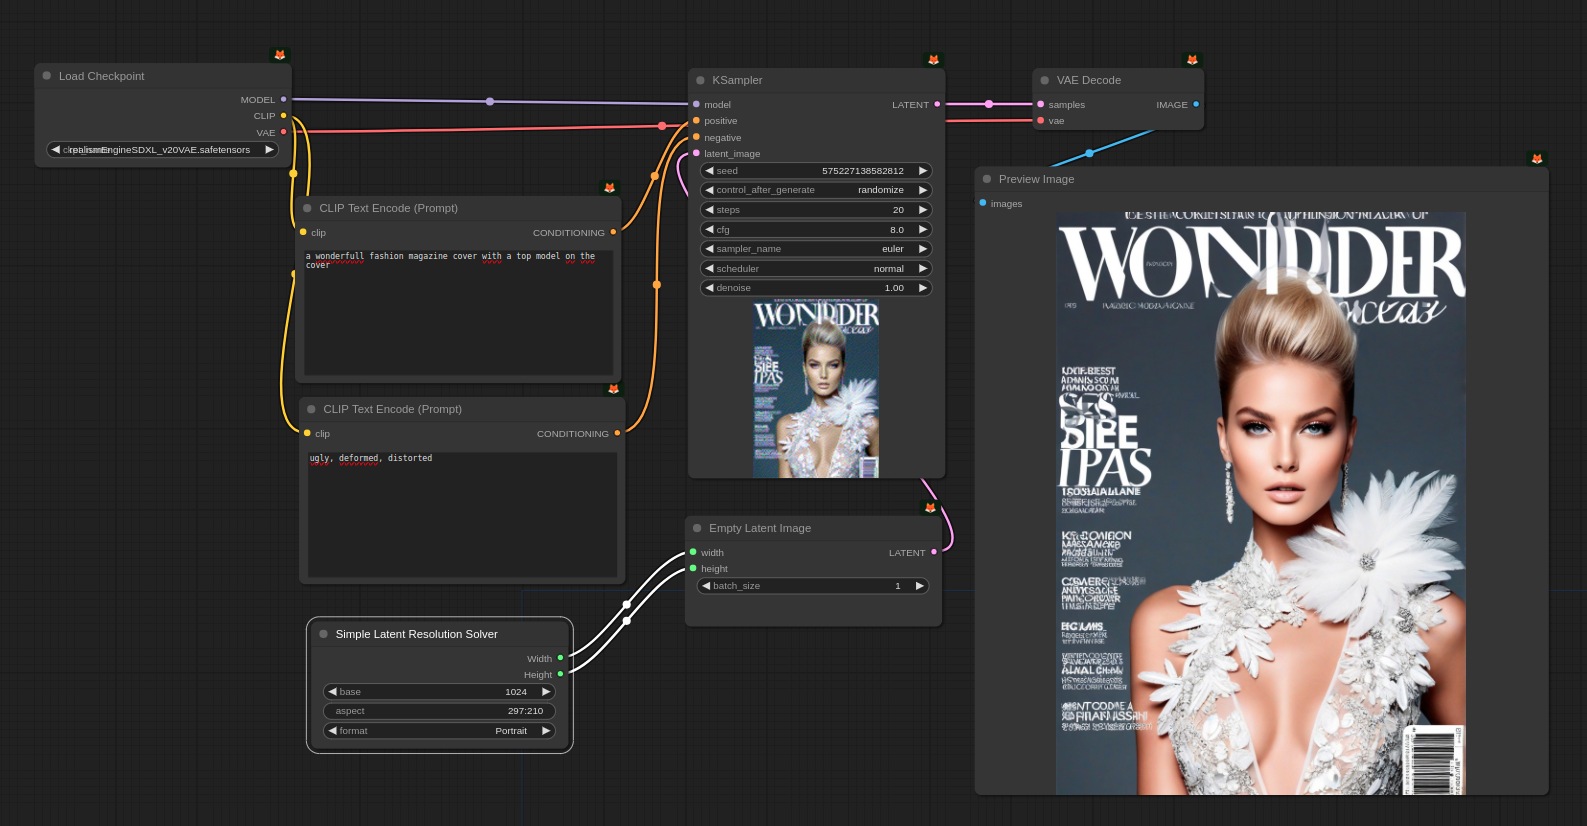
Task: Collapse the negative CLIP Text Encode node
Action: [x=311, y=409]
